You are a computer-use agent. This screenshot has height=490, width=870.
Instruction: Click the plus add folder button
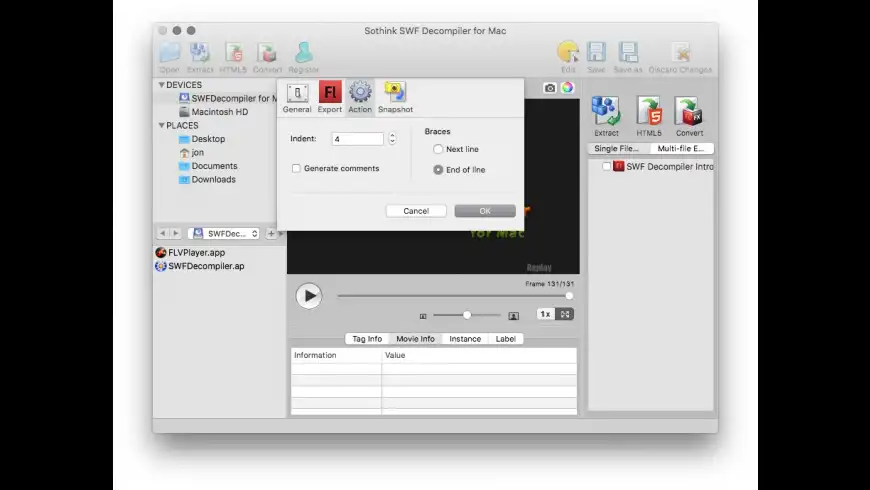click(271, 234)
